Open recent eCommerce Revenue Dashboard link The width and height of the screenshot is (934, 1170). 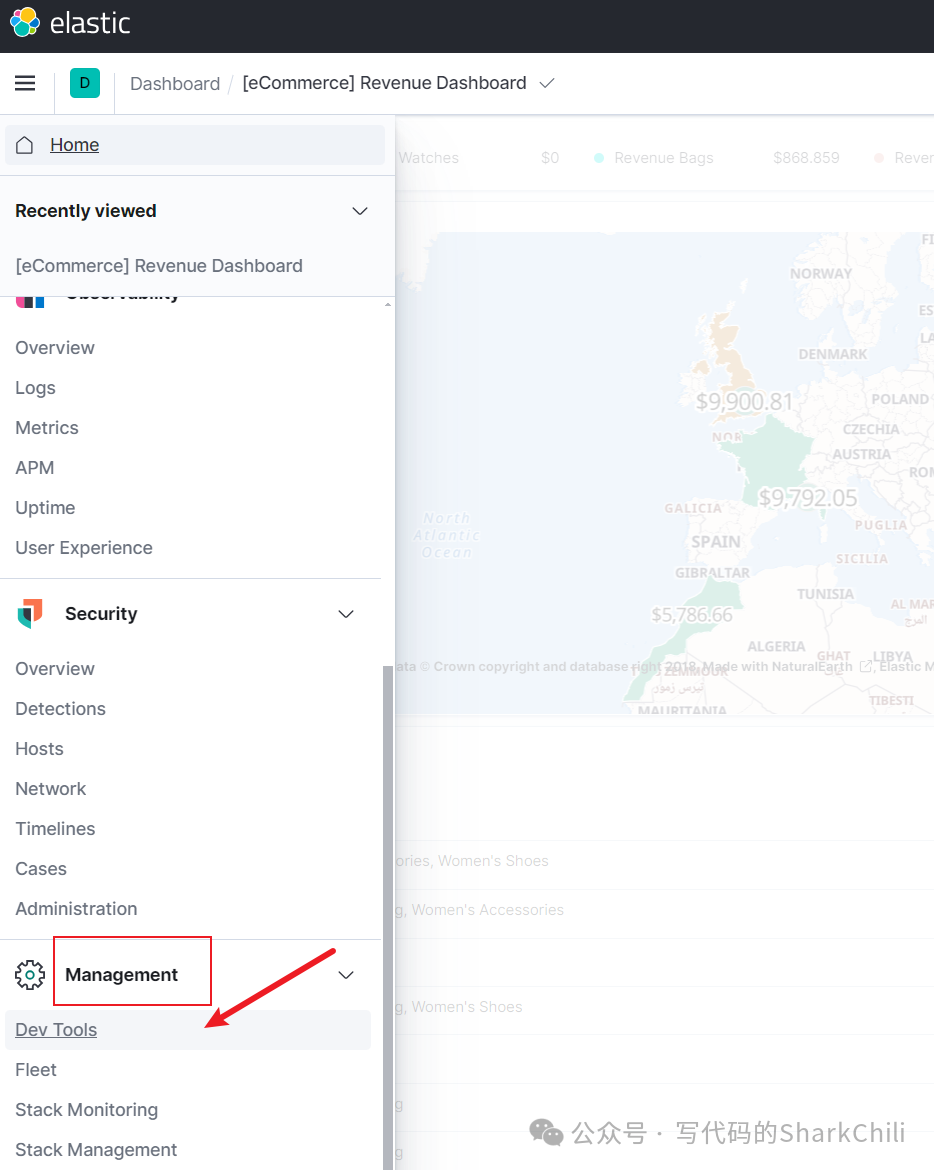(159, 266)
